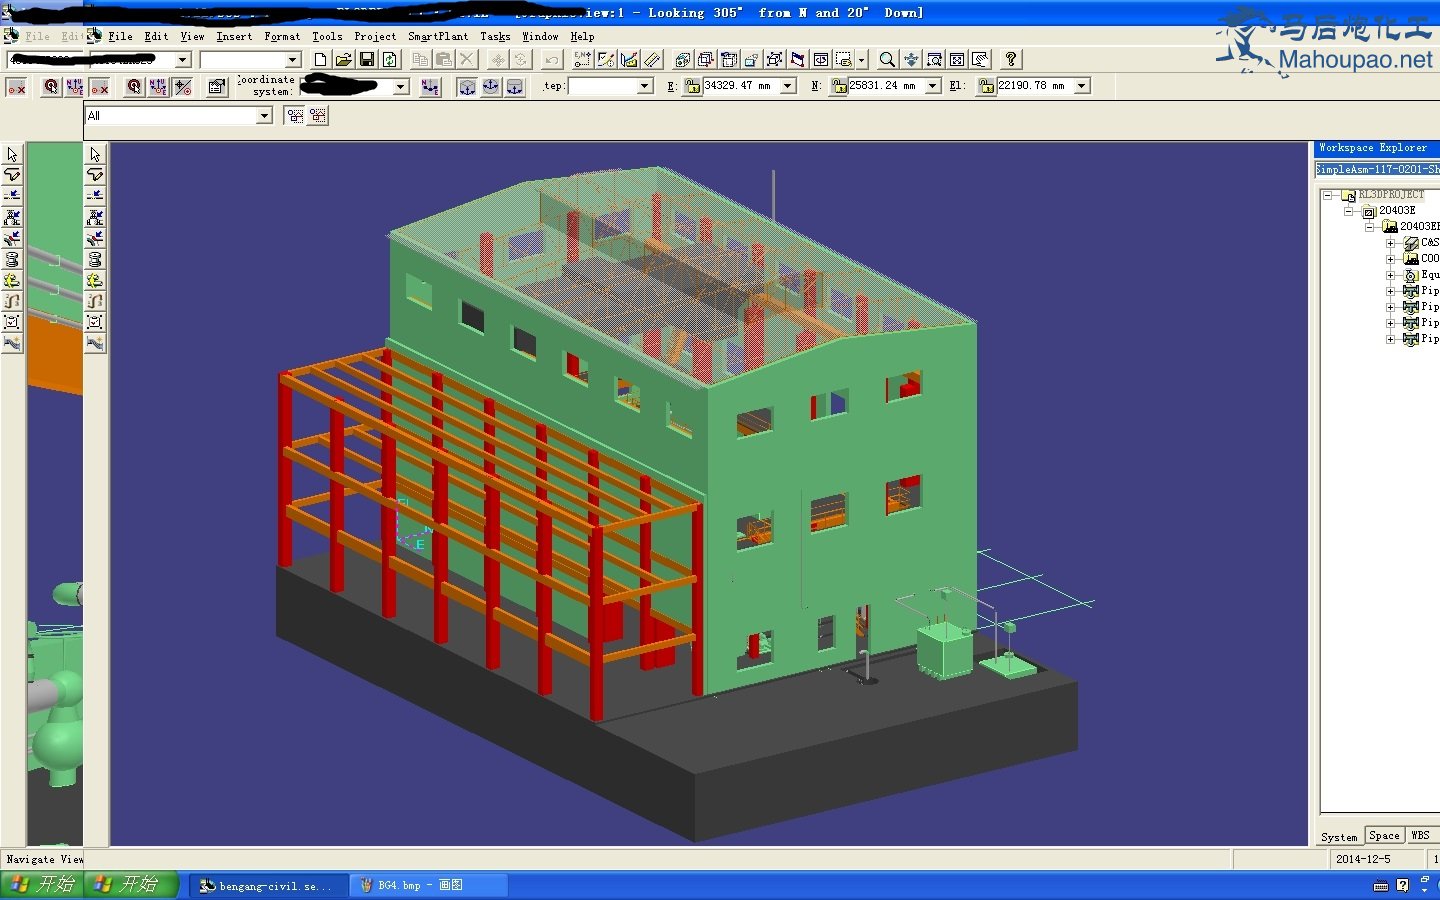The height and width of the screenshot is (900, 1440).
Task: Enable cylindrical coordinates mode button
Action: point(514,87)
